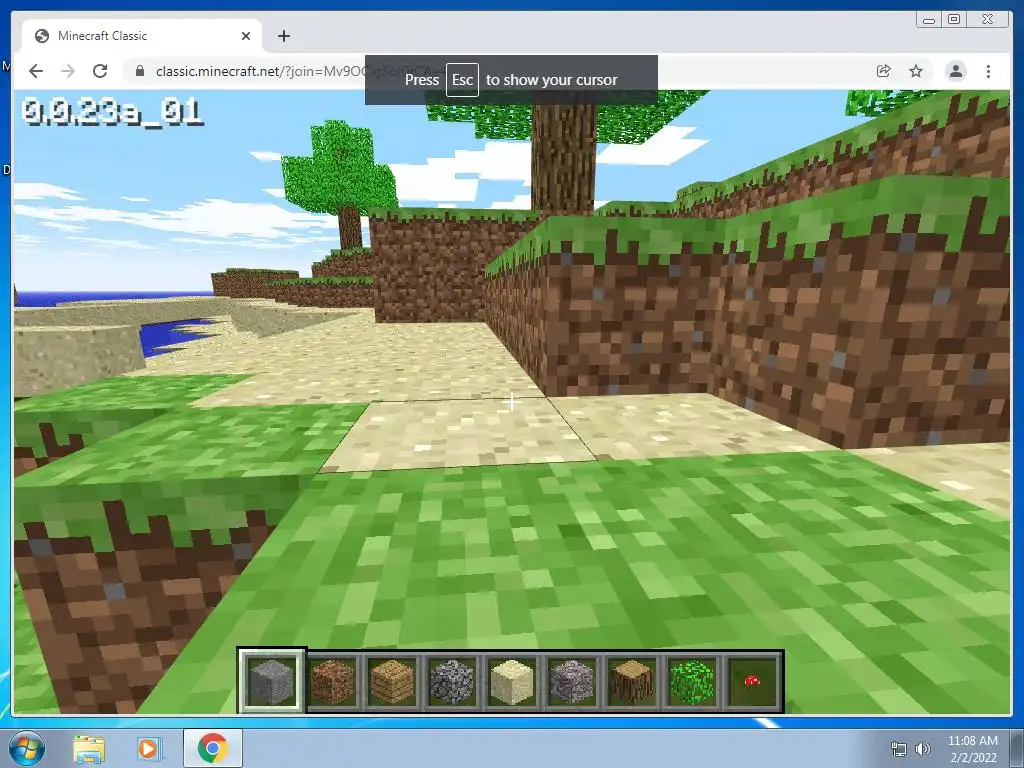
Task: Select the cobblestone block in the hotbar
Action: tap(452, 681)
